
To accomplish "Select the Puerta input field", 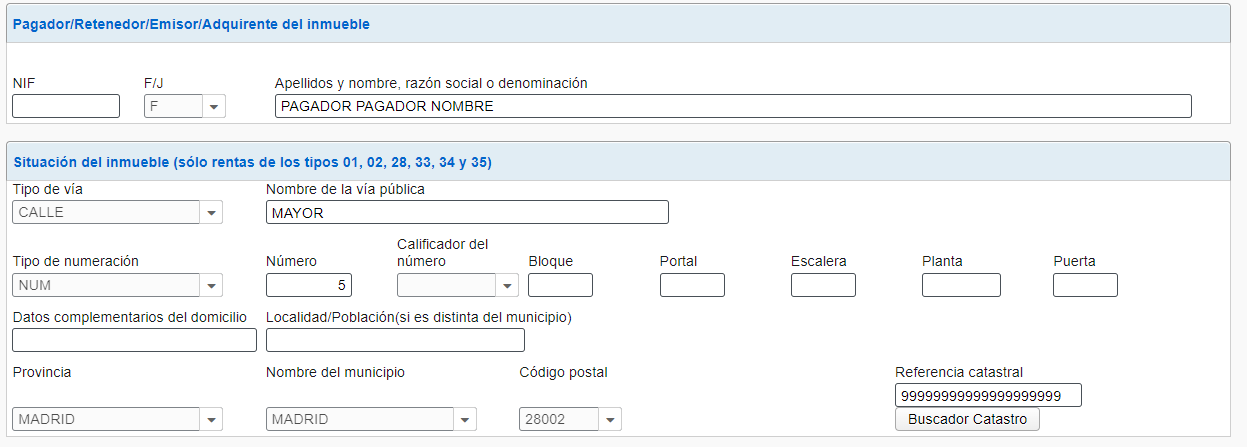I will (1085, 285).
